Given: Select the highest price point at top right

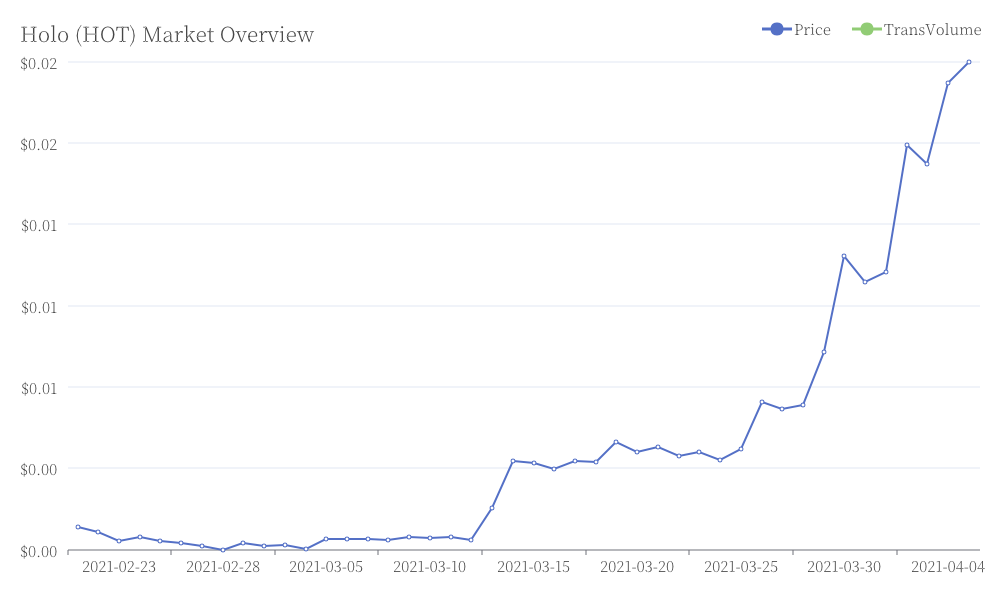Looking at the screenshot, I should (969, 62).
